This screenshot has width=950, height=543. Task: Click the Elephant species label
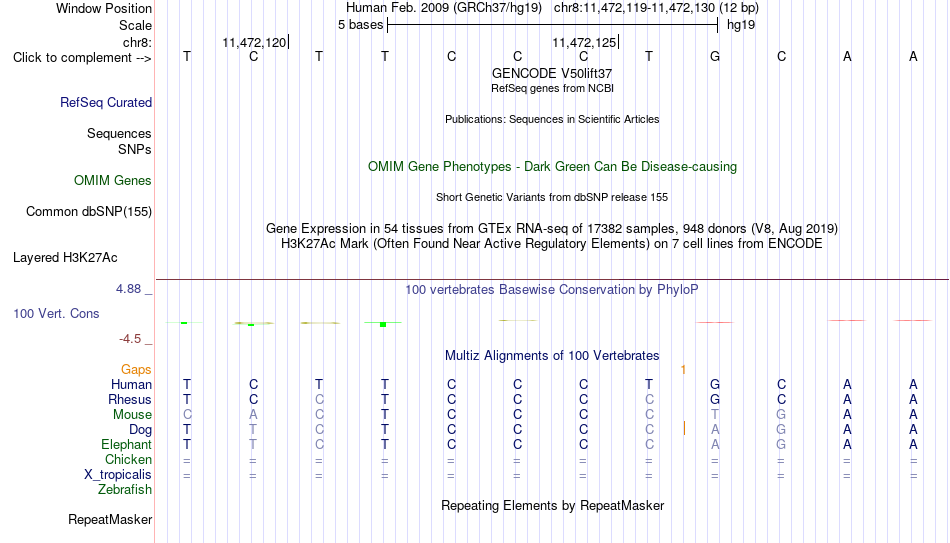(127, 444)
